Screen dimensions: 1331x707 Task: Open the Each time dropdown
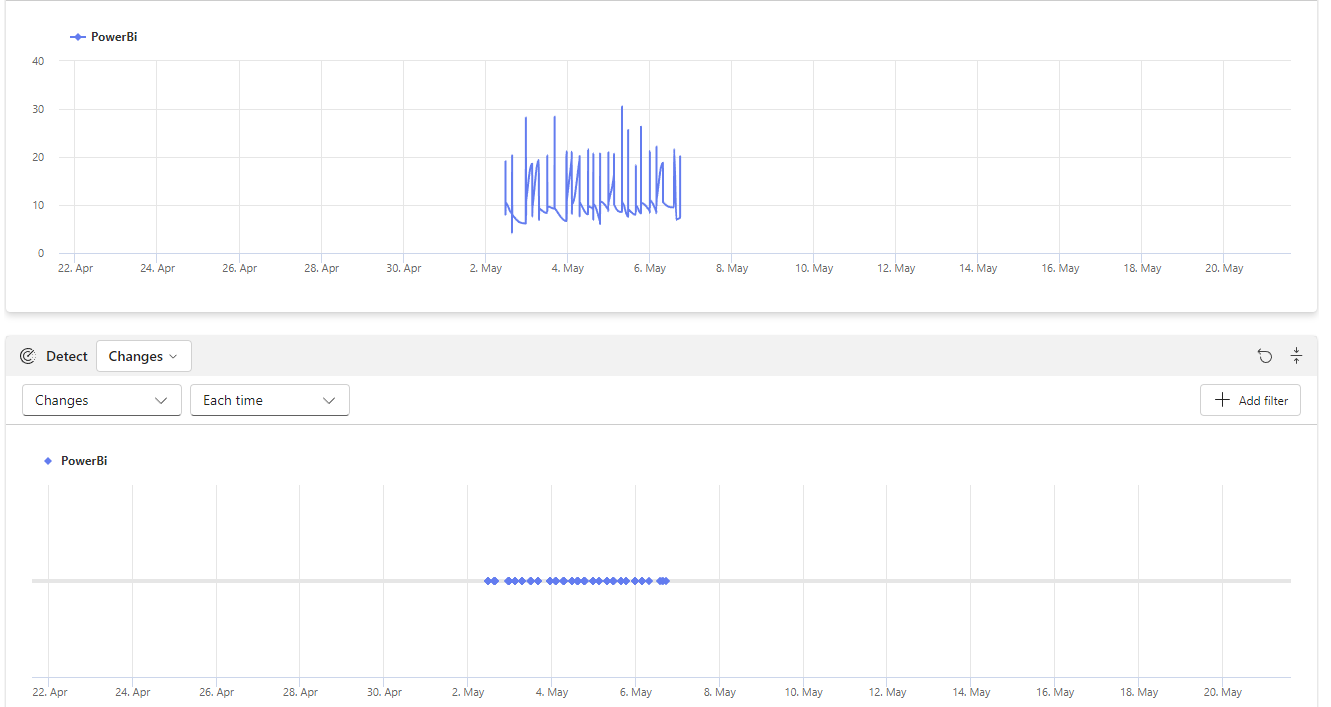(270, 400)
